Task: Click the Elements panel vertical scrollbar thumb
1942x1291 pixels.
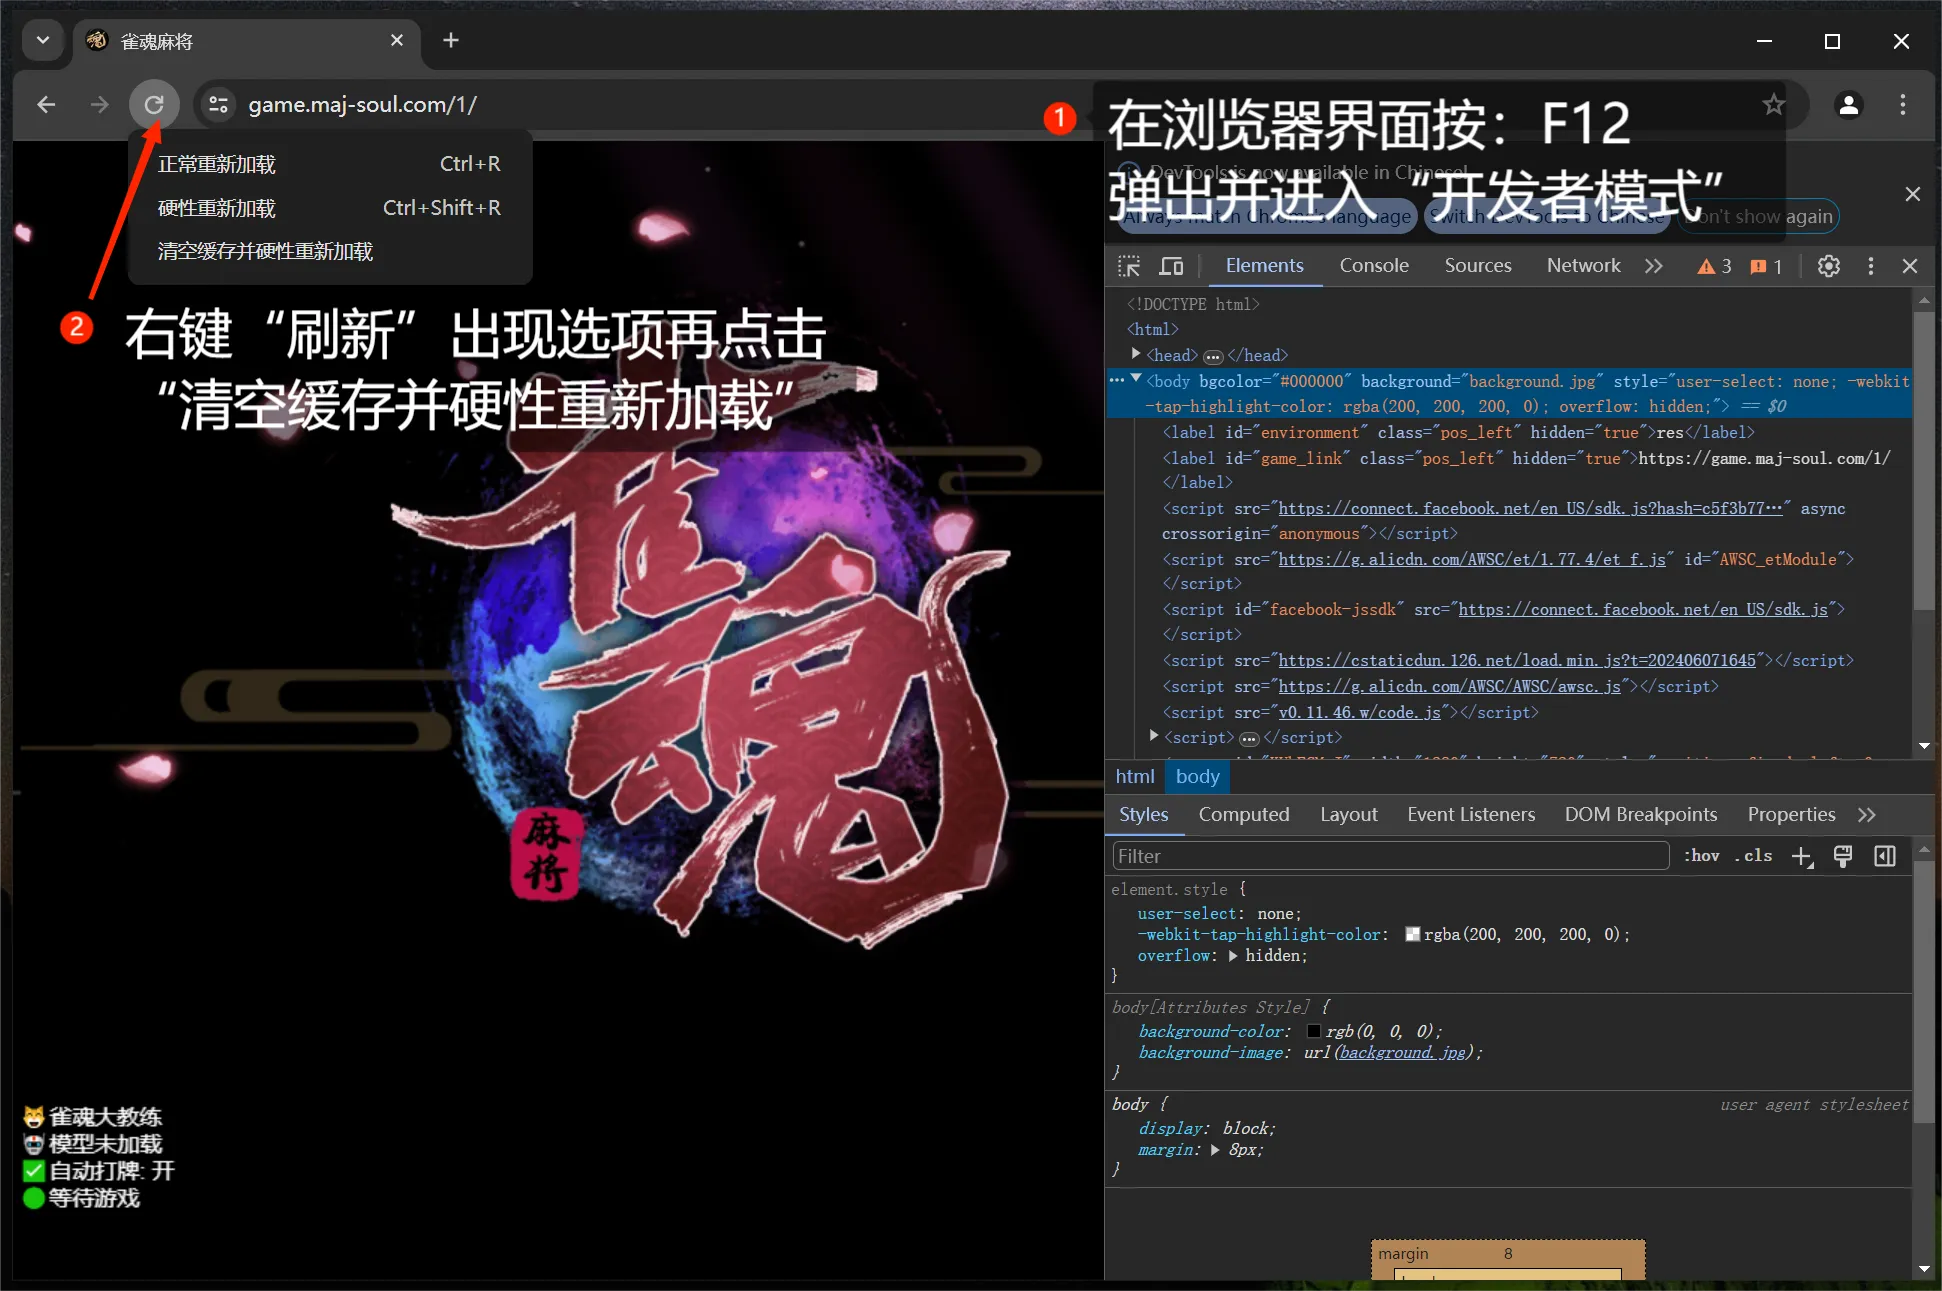Action: coord(1923,460)
